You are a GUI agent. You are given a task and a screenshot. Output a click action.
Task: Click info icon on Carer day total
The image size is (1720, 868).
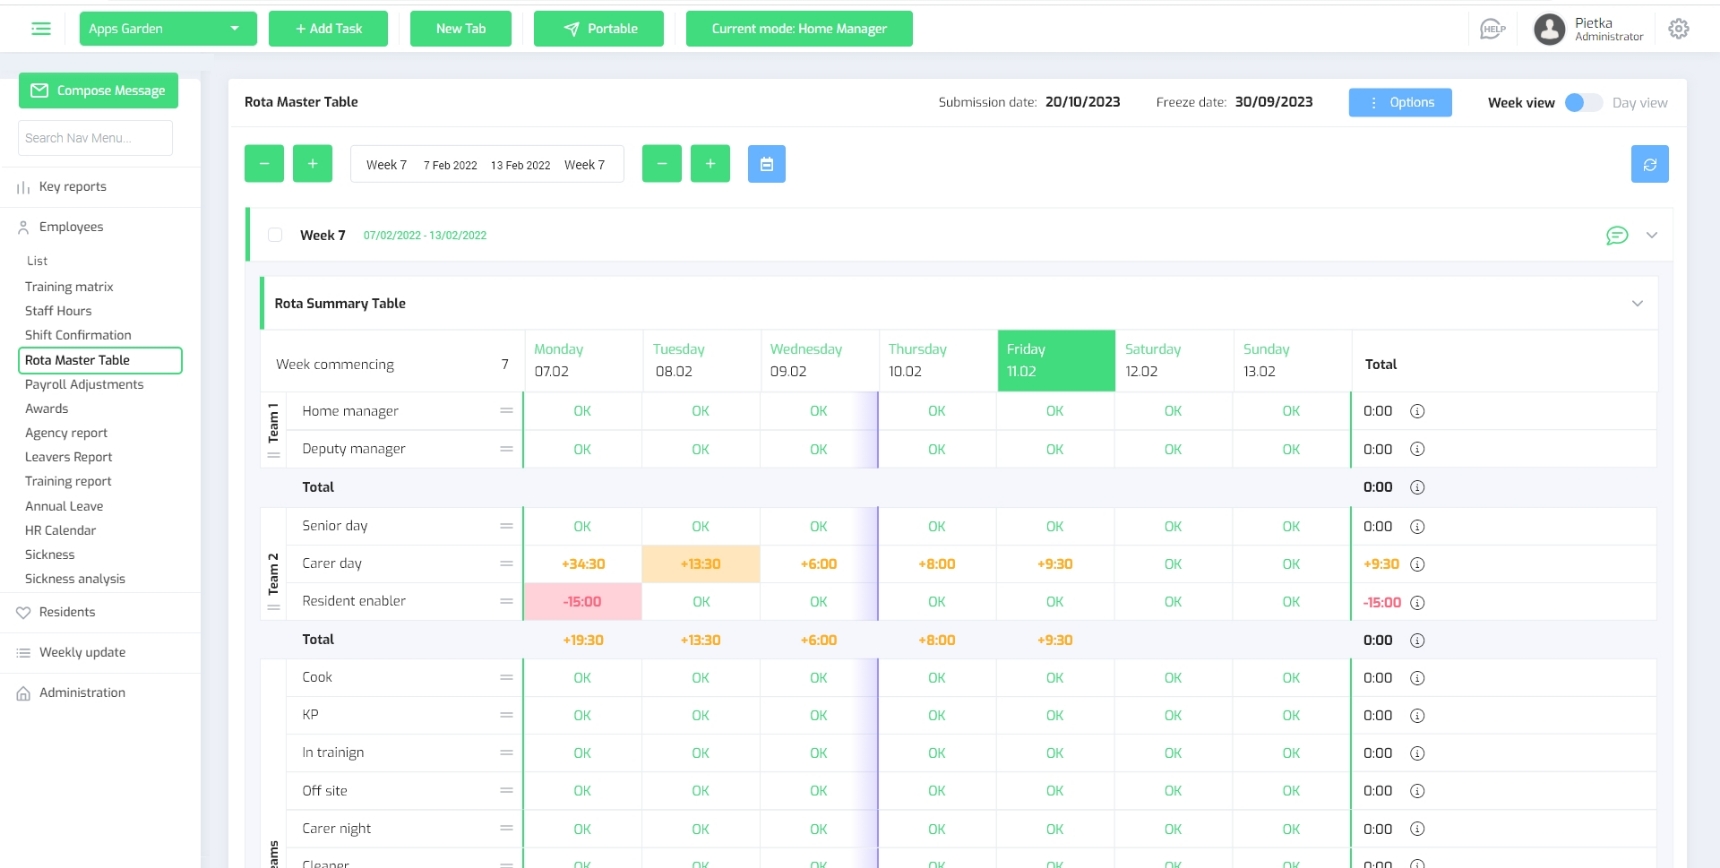pos(1416,564)
